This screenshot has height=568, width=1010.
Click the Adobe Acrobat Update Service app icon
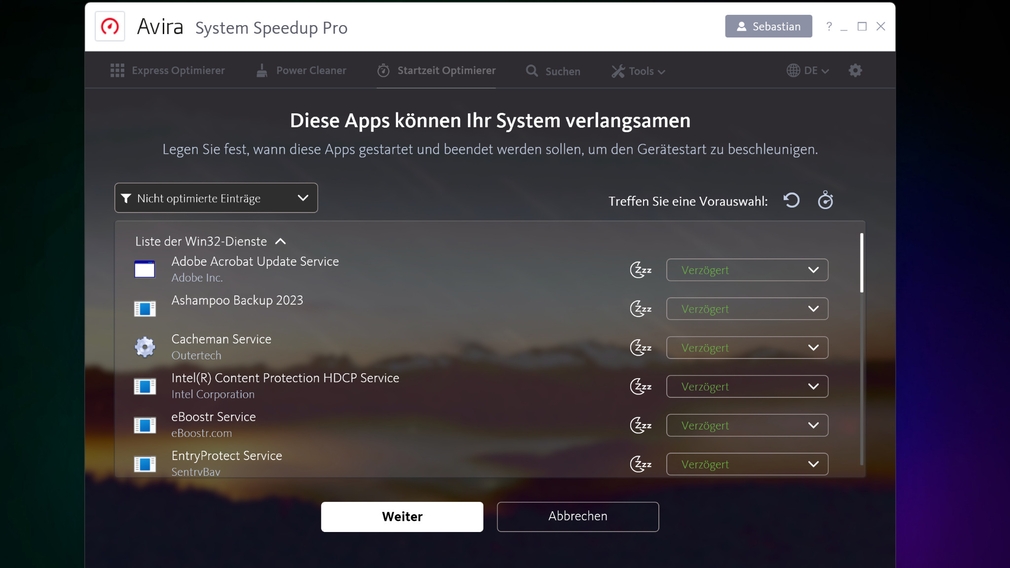pos(144,269)
